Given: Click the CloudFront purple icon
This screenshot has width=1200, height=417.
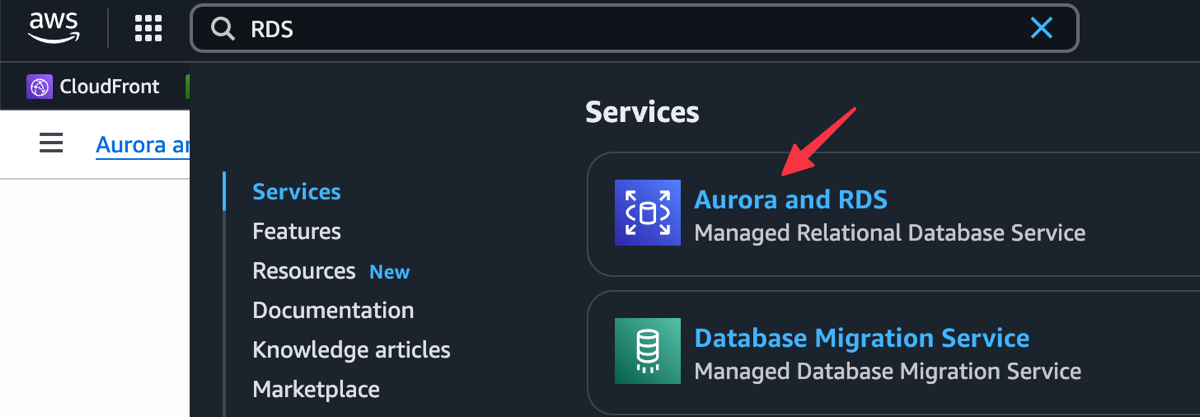Looking at the screenshot, I should tap(39, 87).
